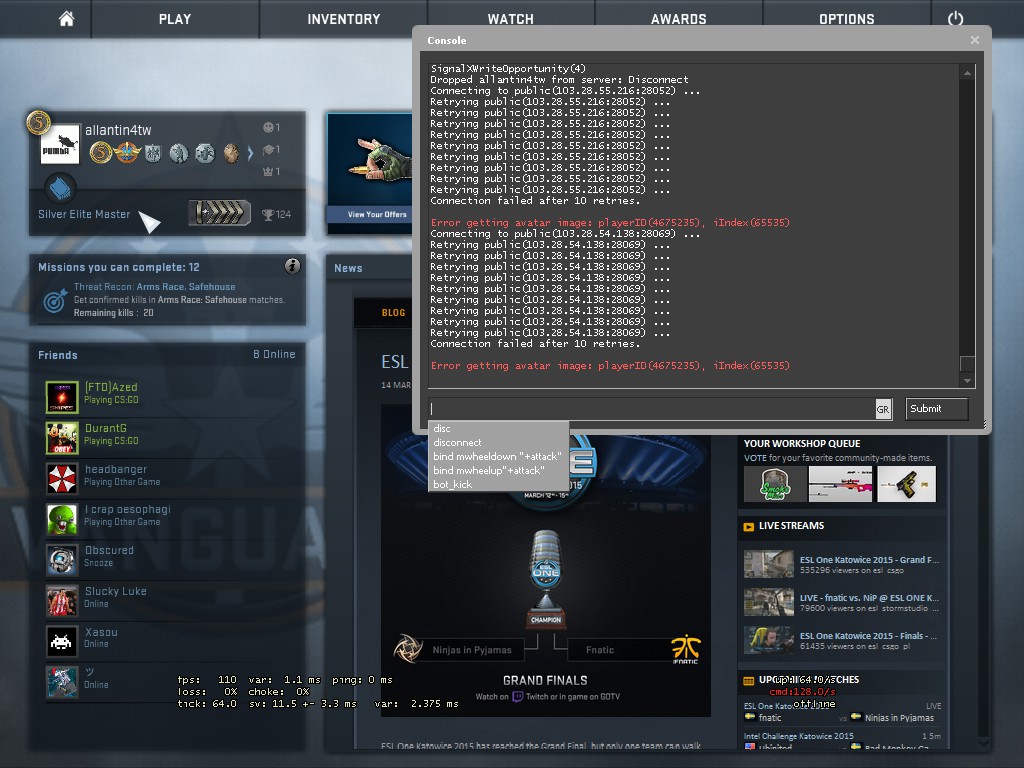
Task: Click the mission target icon
Action: click(x=56, y=300)
